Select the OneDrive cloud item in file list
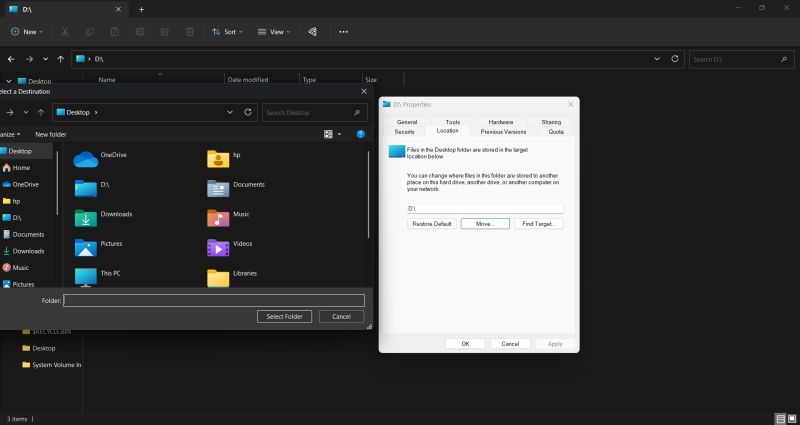This screenshot has width=800, height=425. click(x=100, y=159)
